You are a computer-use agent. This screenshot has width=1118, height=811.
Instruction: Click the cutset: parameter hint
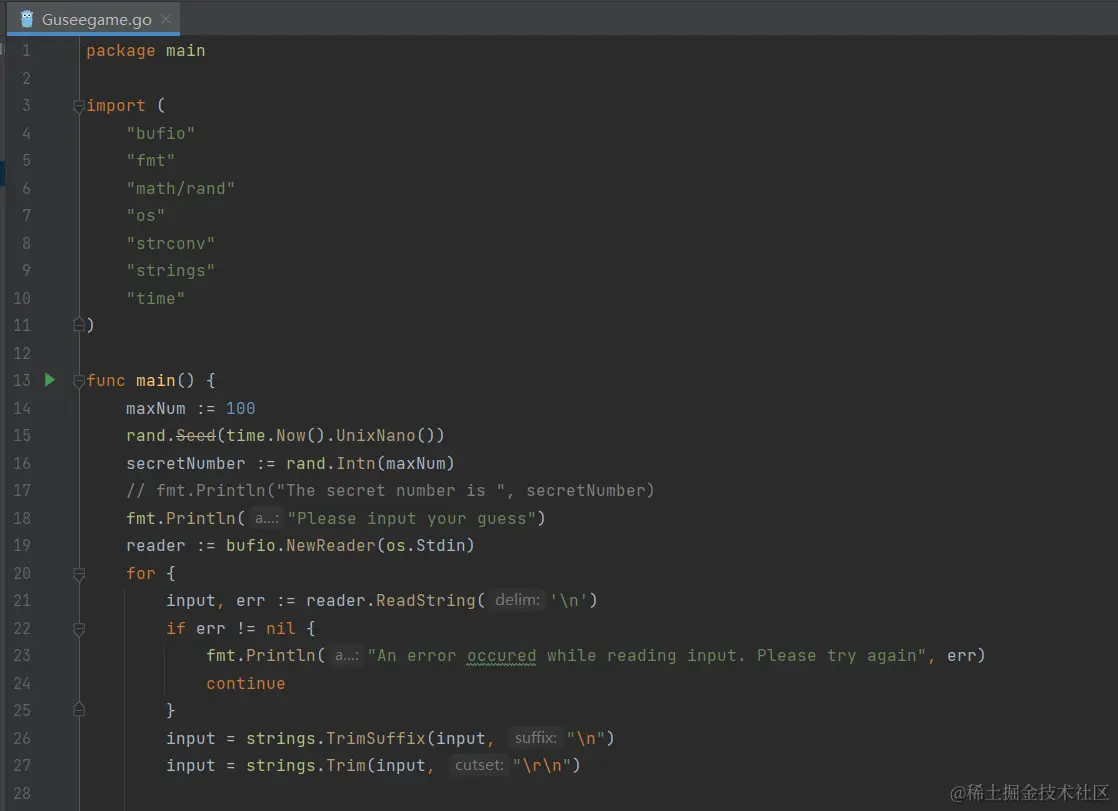tap(479, 765)
